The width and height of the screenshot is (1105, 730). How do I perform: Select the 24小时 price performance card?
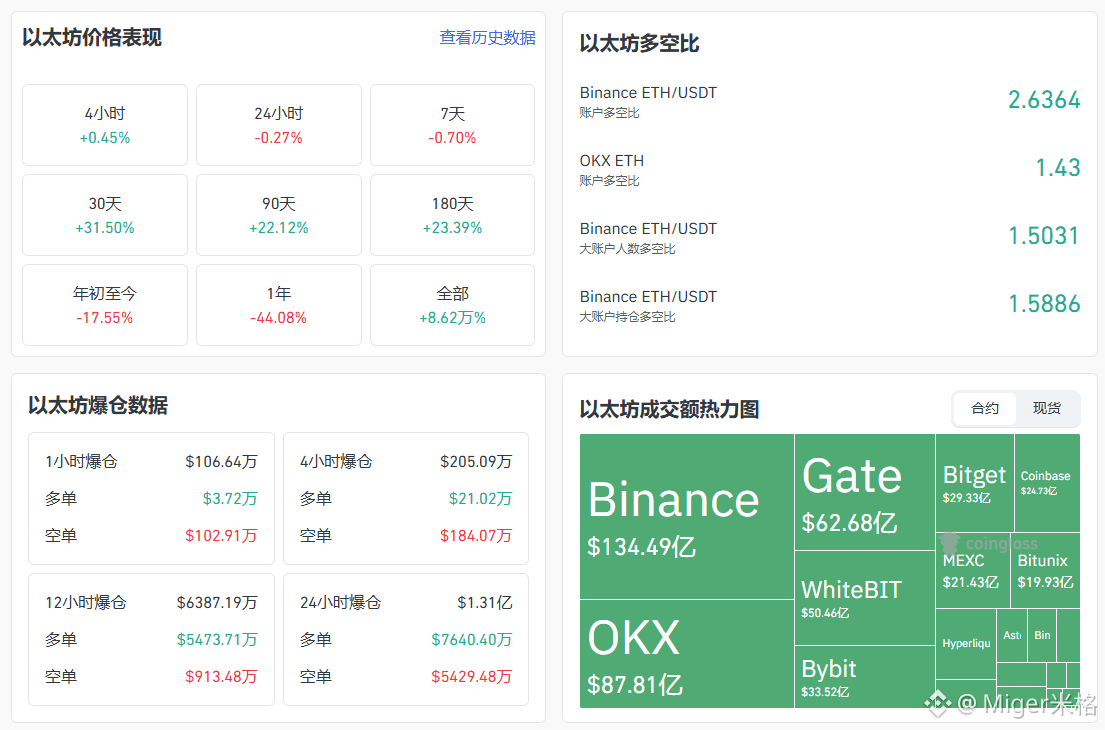tap(278, 125)
